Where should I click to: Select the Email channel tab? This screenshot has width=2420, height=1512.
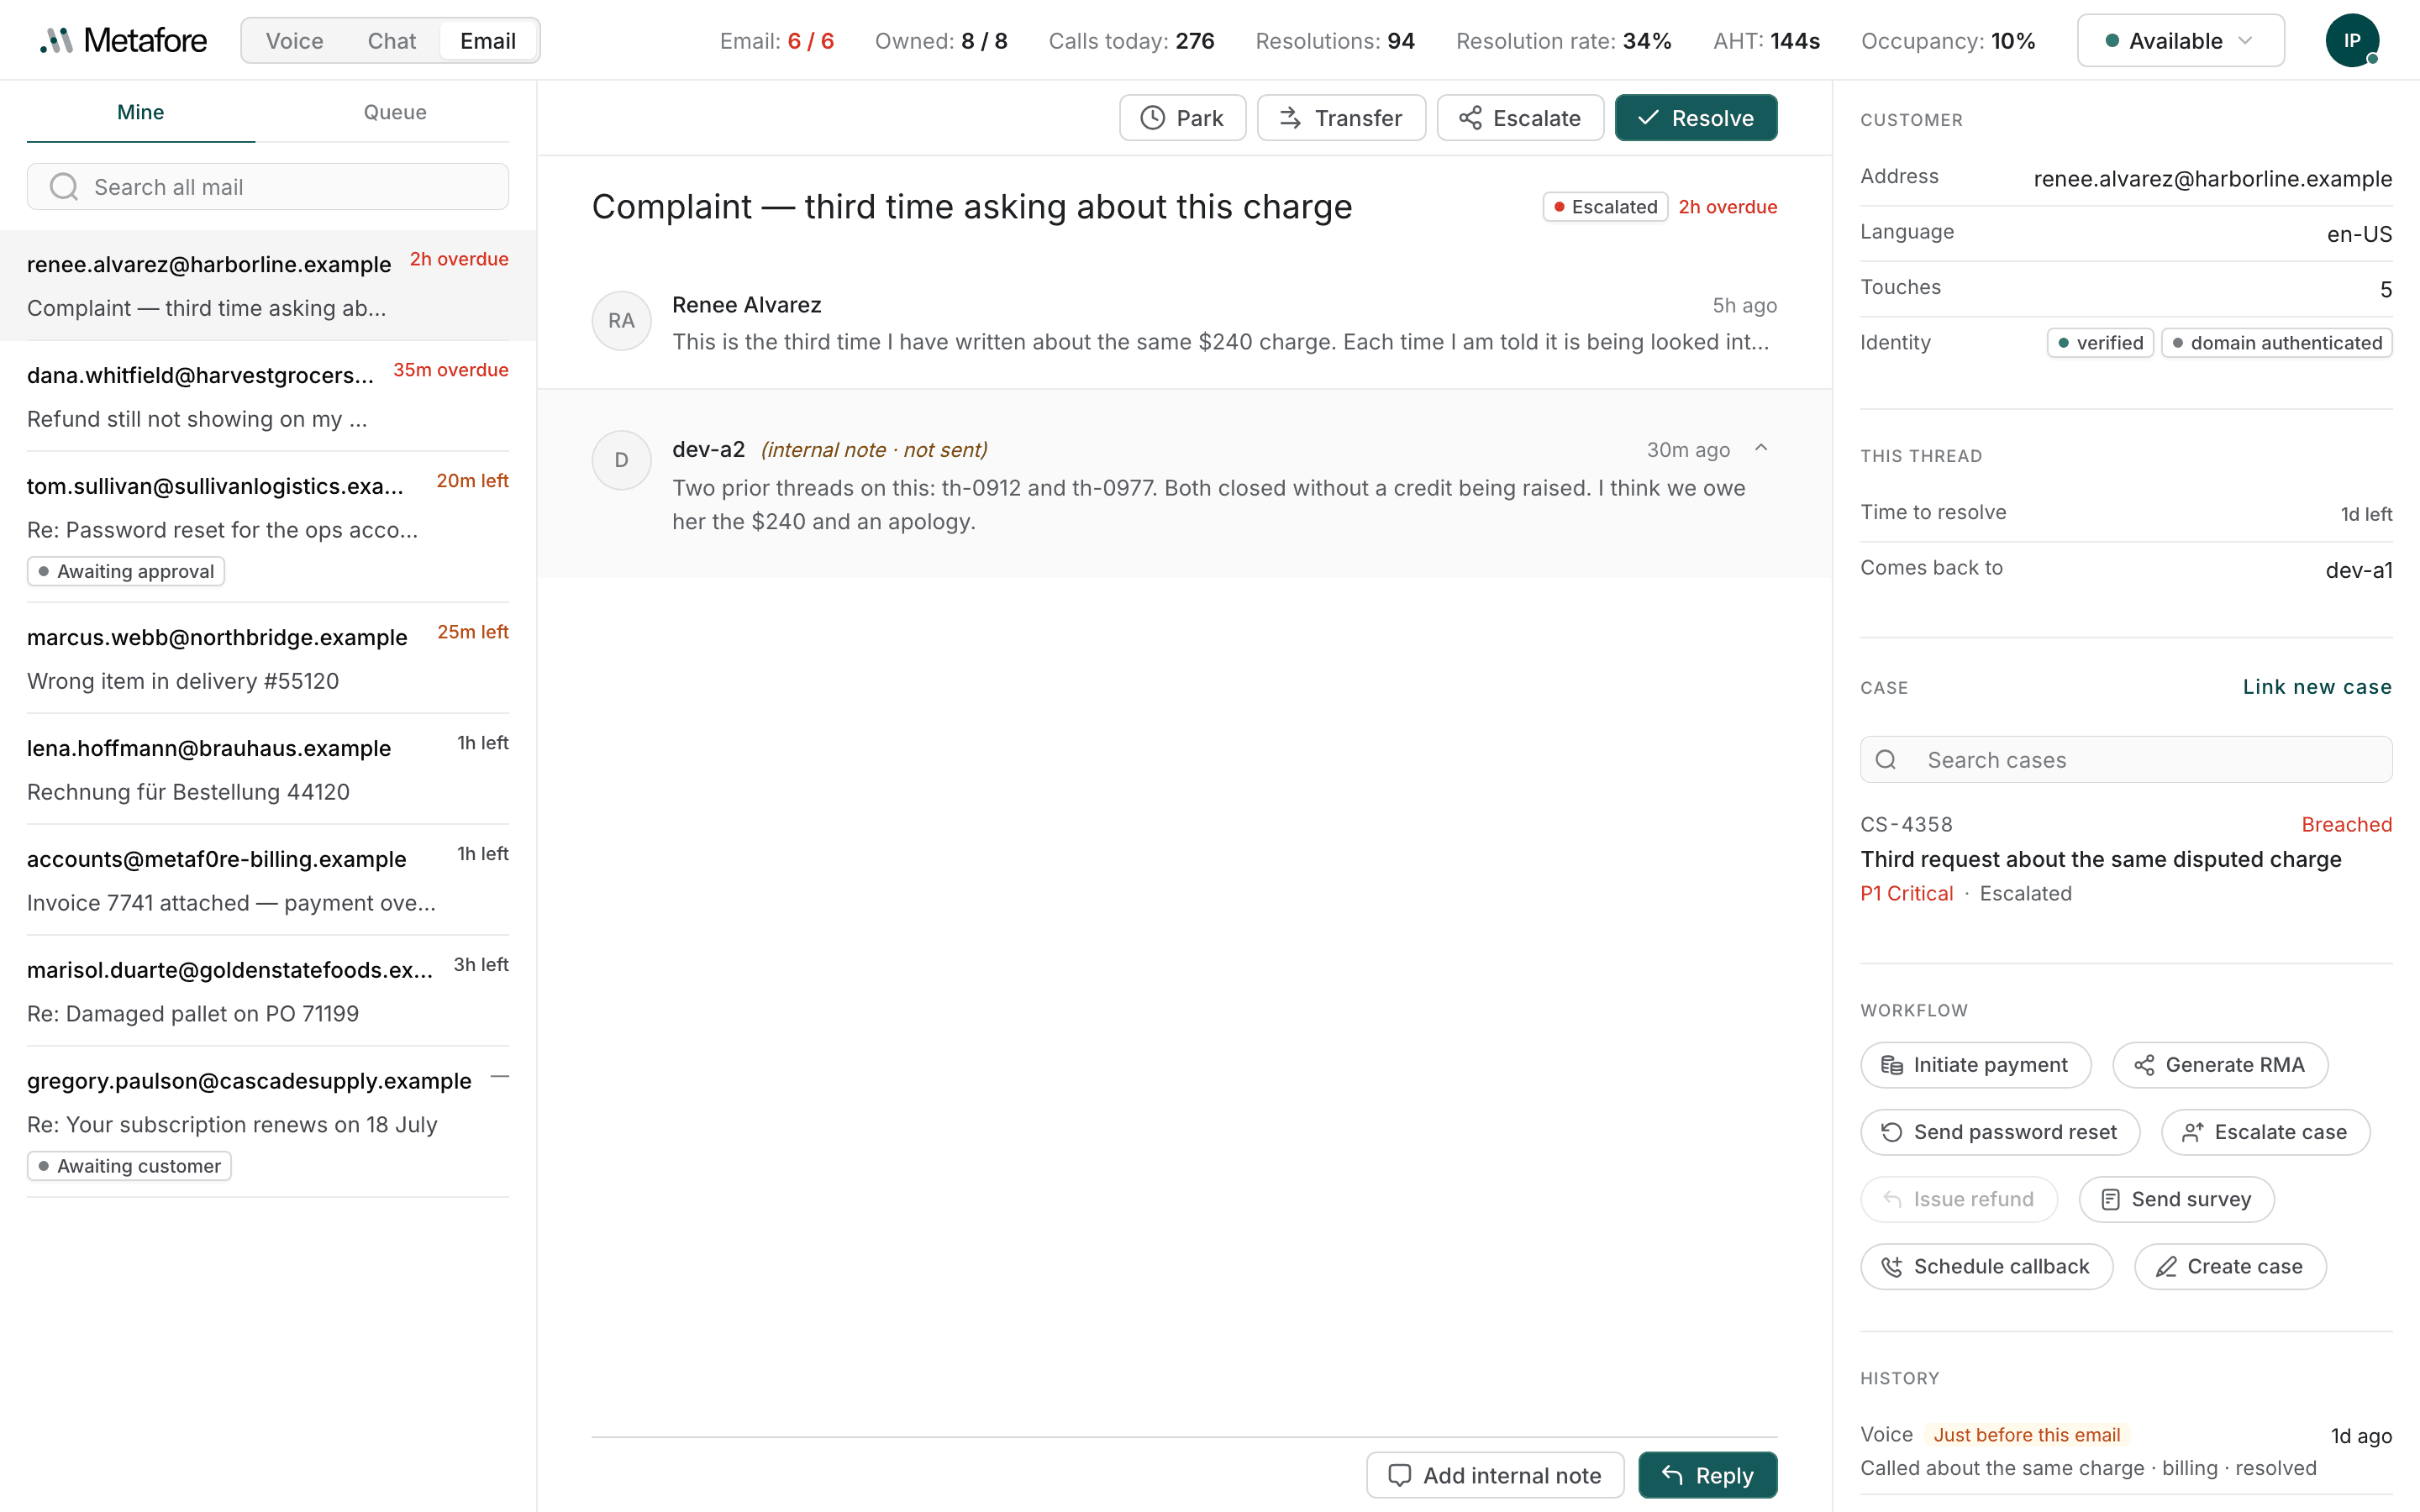tap(488, 41)
